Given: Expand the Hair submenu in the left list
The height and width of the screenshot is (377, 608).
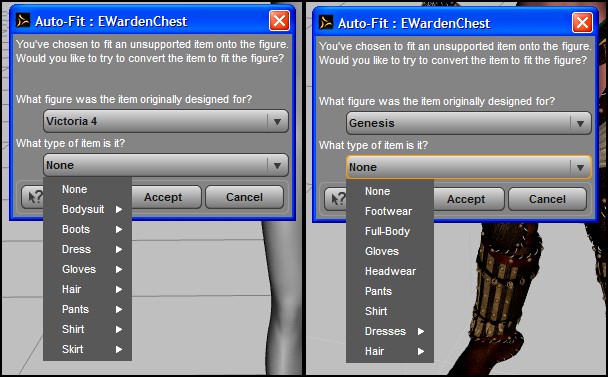Looking at the screenshot, I should tap(88, 289).
